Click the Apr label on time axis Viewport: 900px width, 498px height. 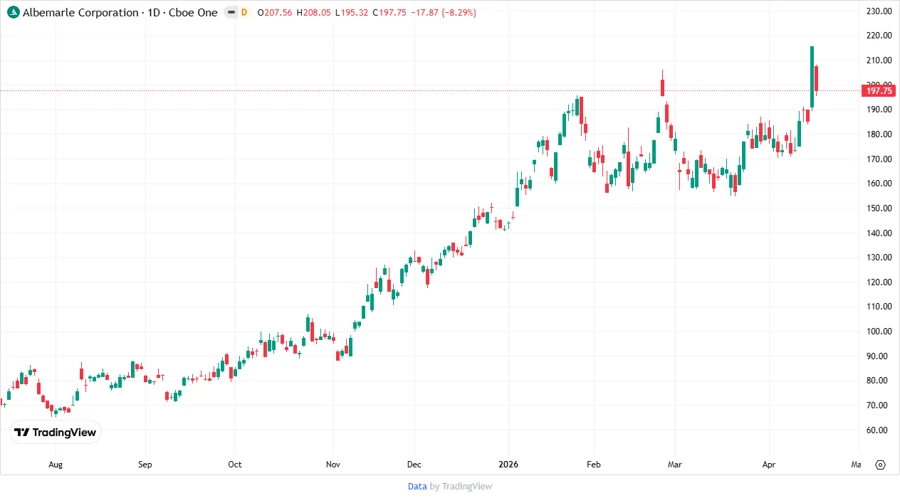click(769, 465)
